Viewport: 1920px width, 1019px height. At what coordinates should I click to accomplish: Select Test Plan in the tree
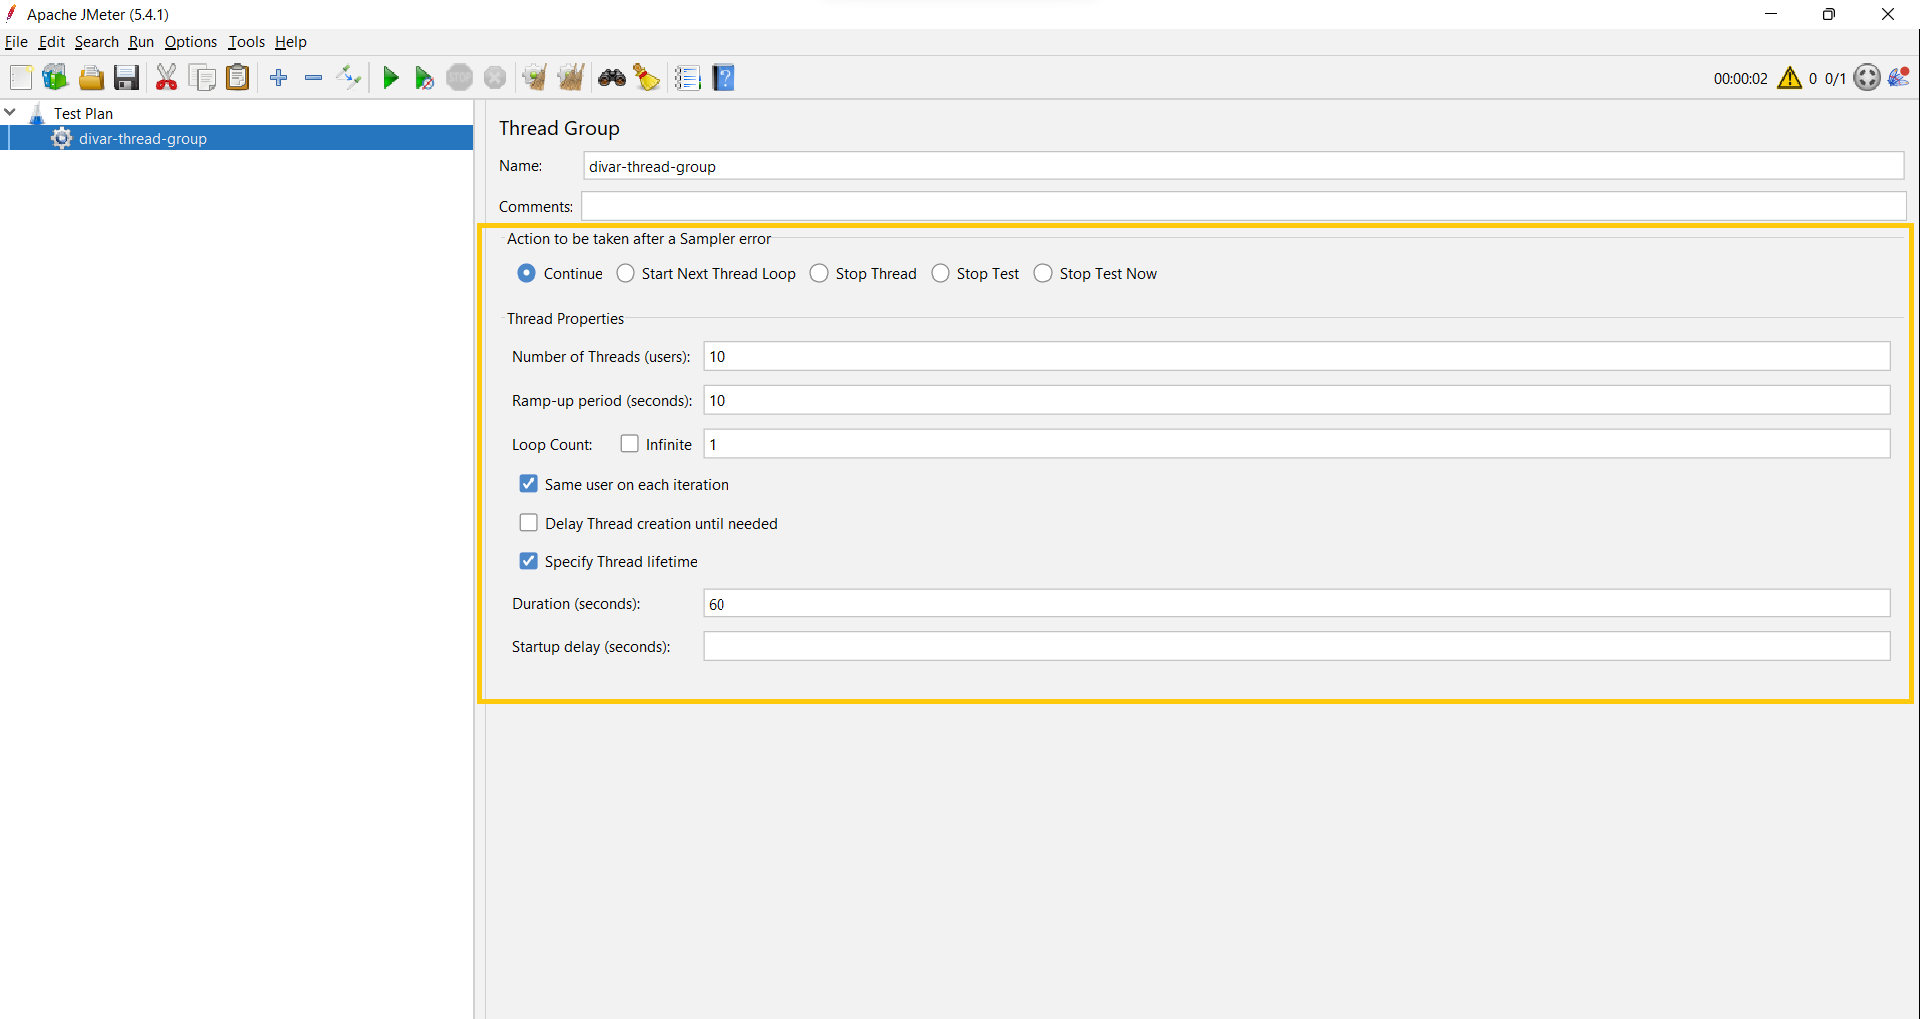click(x=83, y=113)
